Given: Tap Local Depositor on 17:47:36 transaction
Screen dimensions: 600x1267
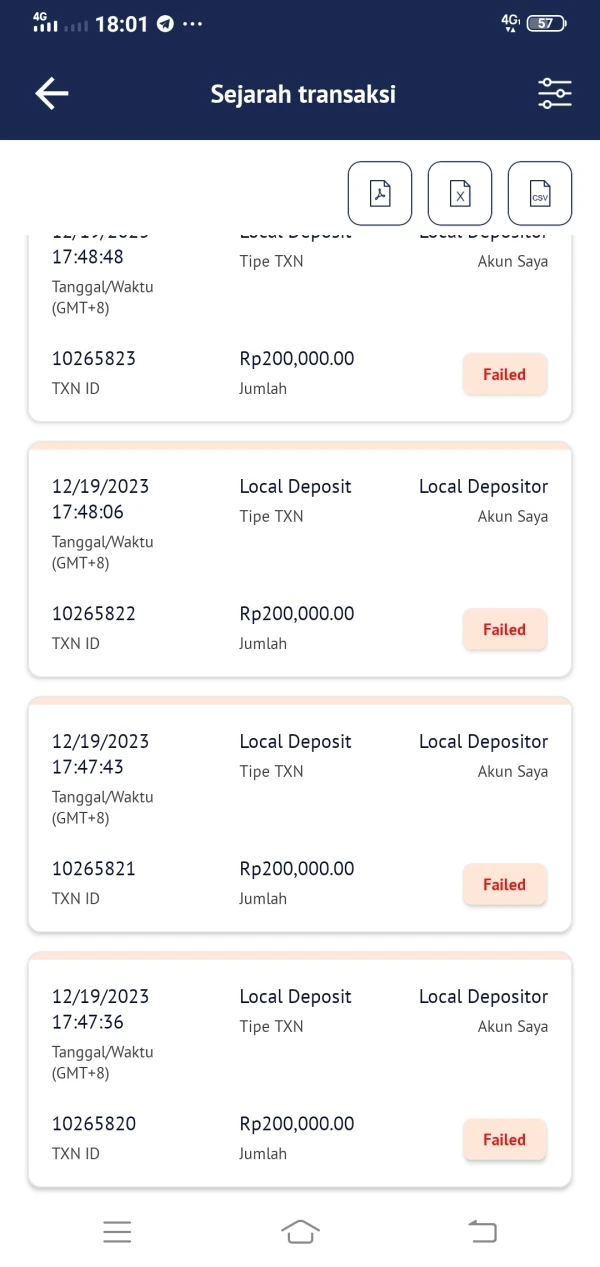Looking at the screenshot, I should tap(483, 997).
